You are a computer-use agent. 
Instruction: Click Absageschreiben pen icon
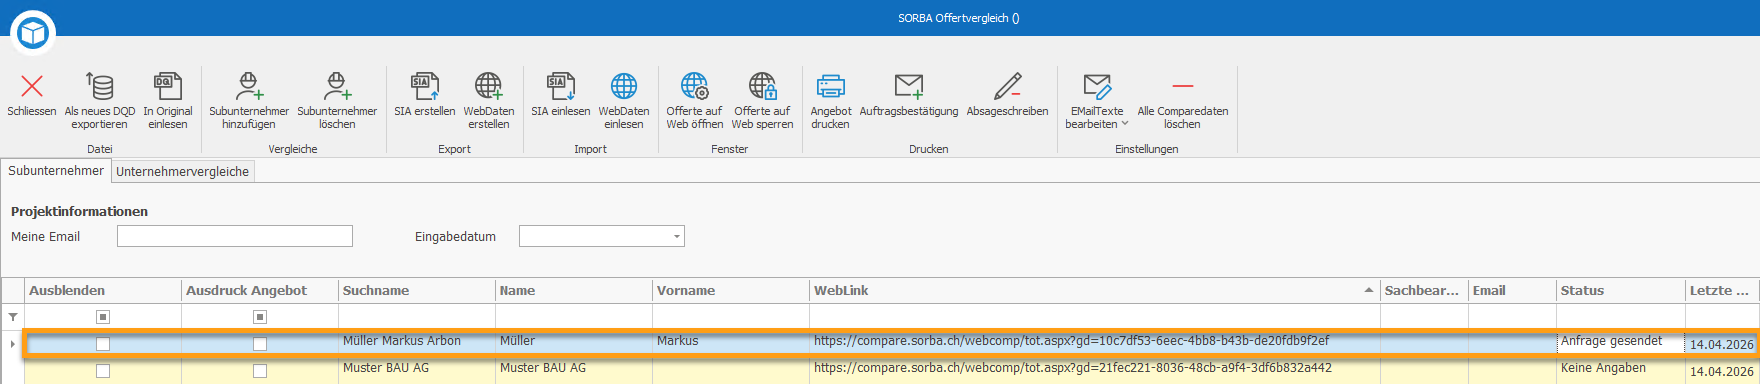[1007, 86]
